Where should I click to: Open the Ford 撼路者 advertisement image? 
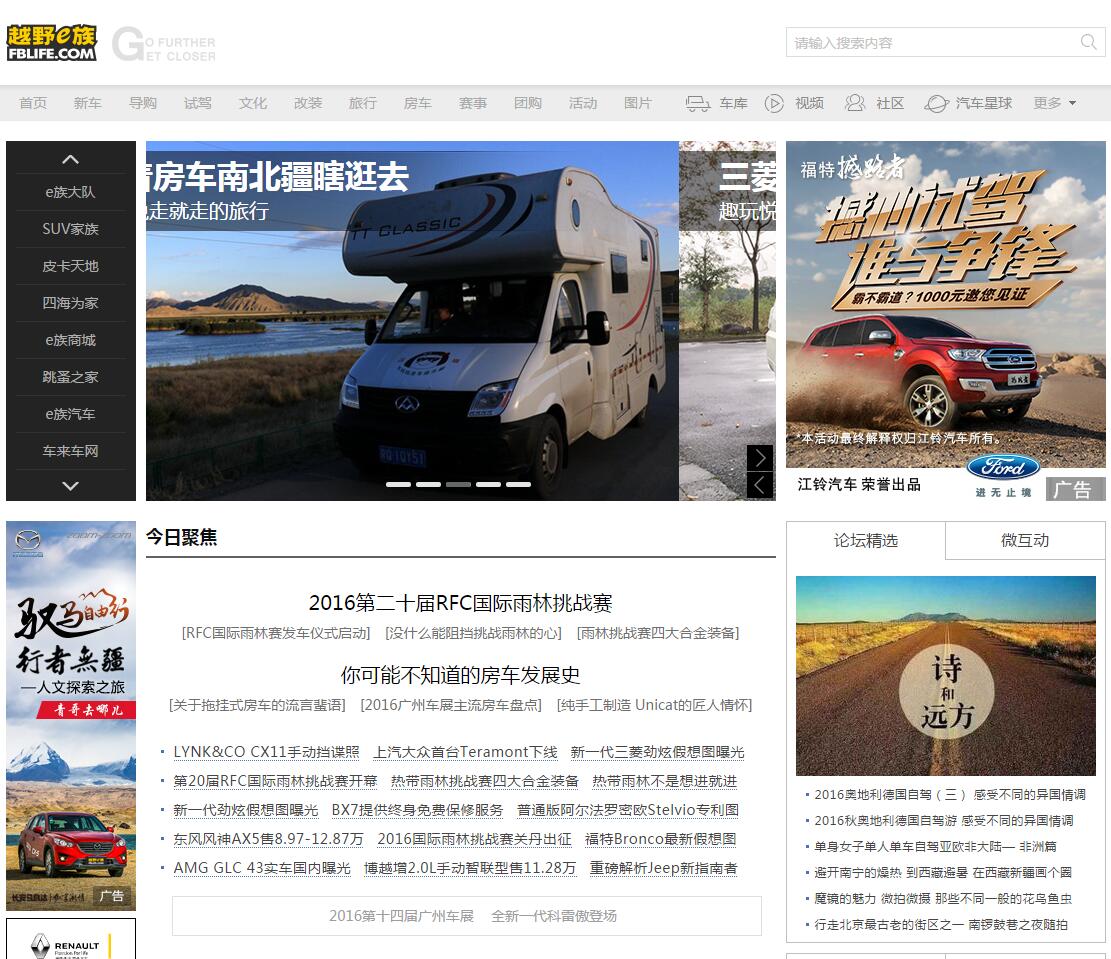945,321
